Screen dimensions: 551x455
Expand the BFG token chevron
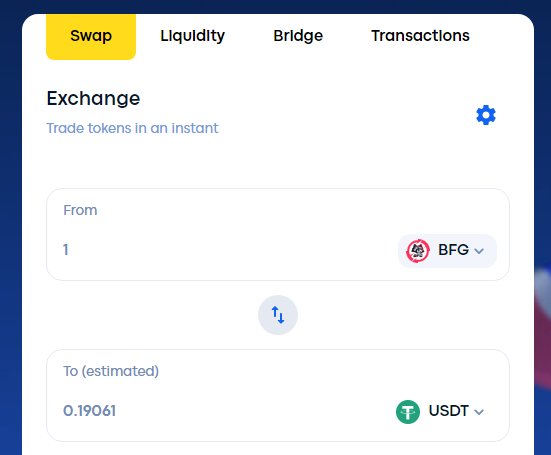pos(479,251)
